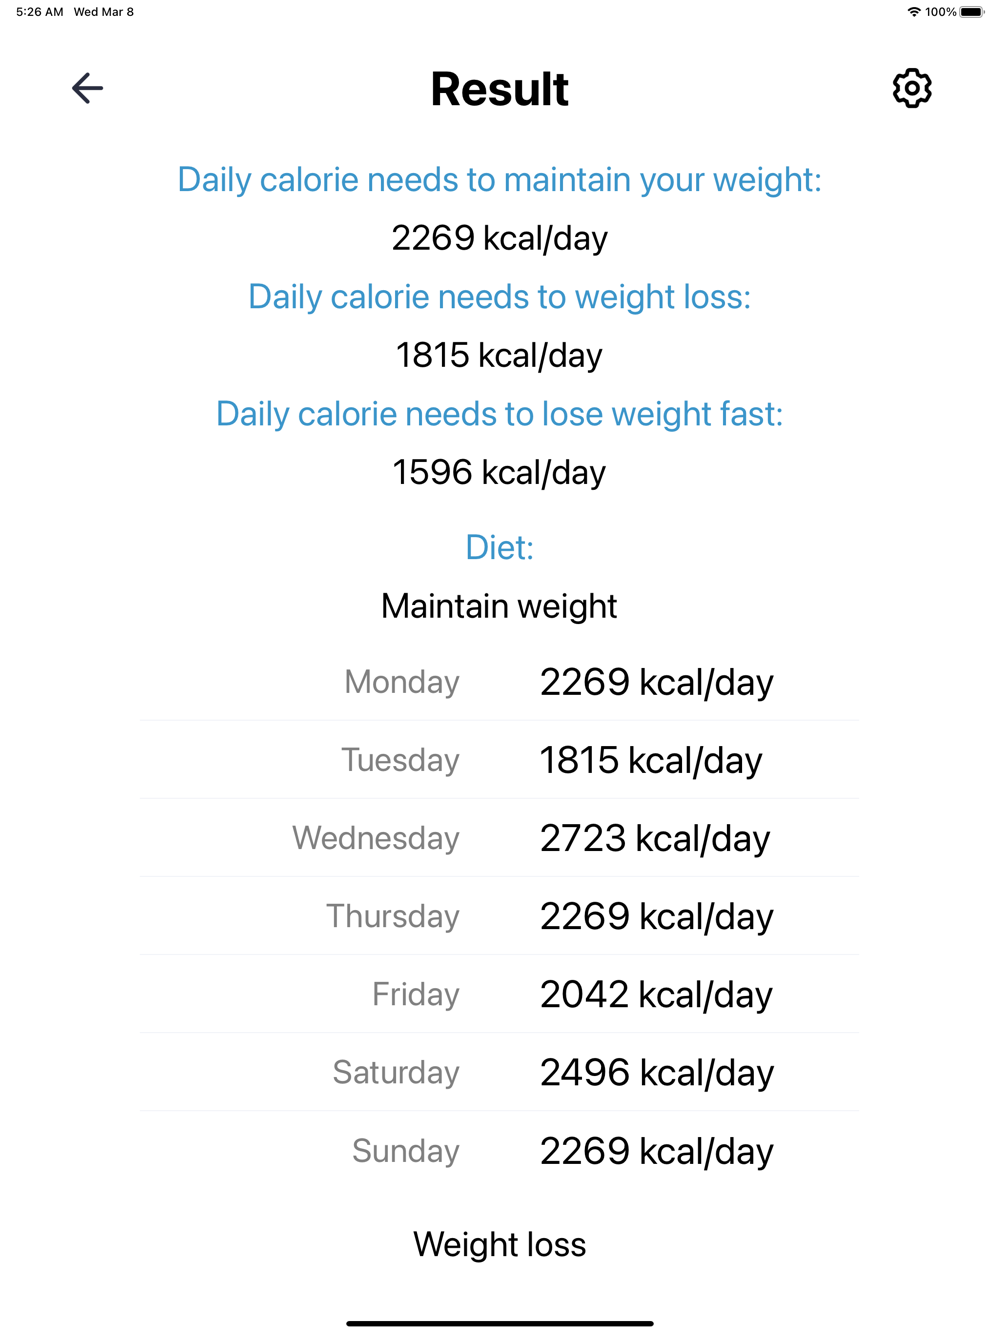Image resolution: width=1000 pixels, height=1334 pixels.
Task: Tap the 1596 kcal/day value
Action: pyautogui.click(x=499, y=472)
